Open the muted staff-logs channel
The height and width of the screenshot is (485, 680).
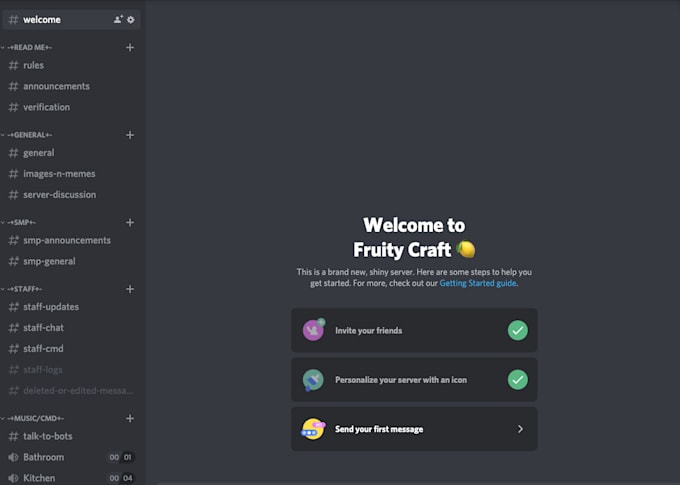pyautogui.click(x=72, y=370)
